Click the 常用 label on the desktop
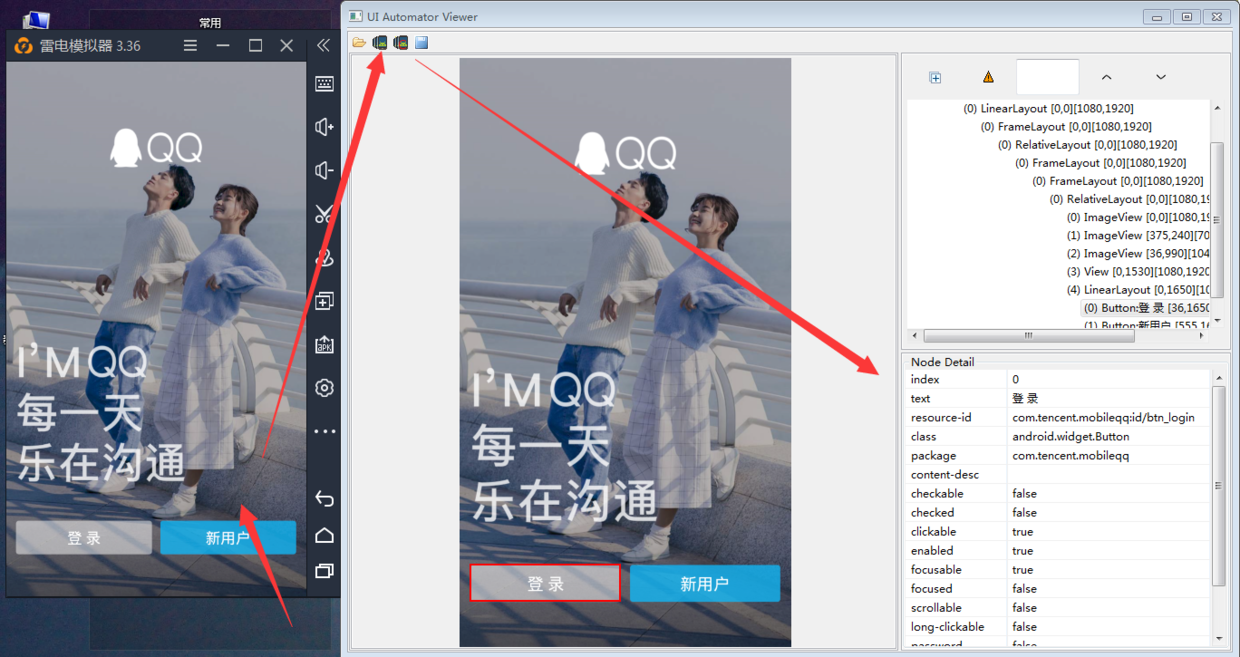The height and width of the screenshot is (657, 1240). 210,22
